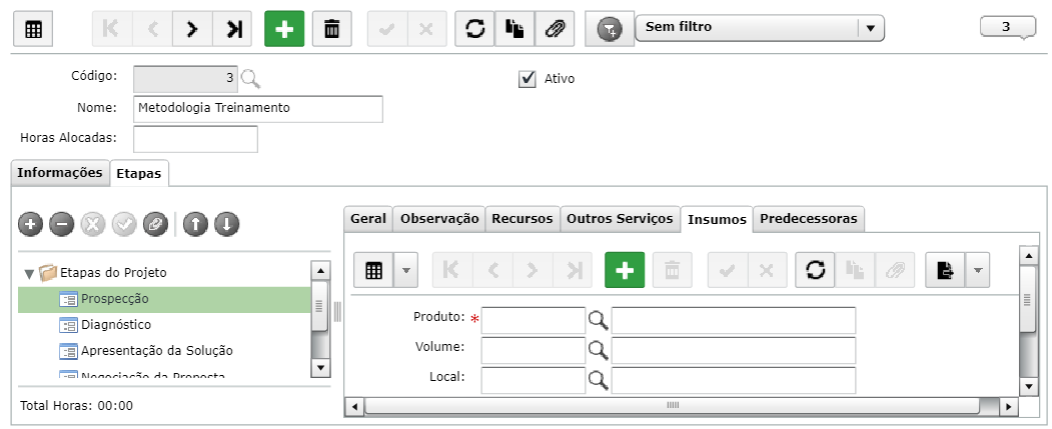Image resolution: width=1052 pixels, height=429 pixels.
Task: Add a stage with round plus icon
Action: click(31, 225)
